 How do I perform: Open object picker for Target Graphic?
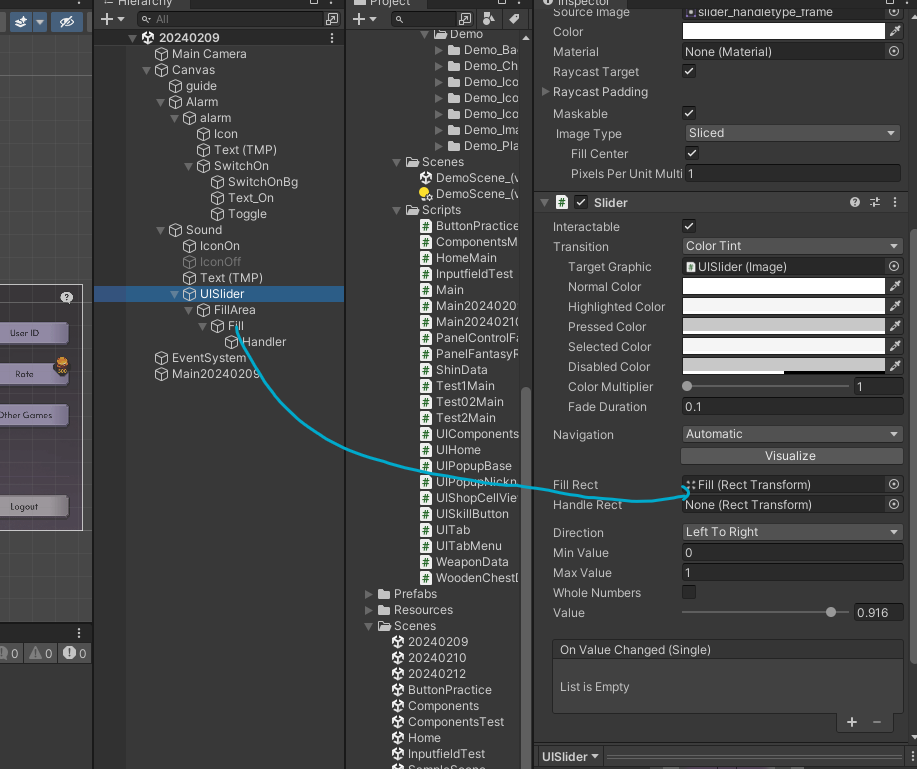(894, 267)
